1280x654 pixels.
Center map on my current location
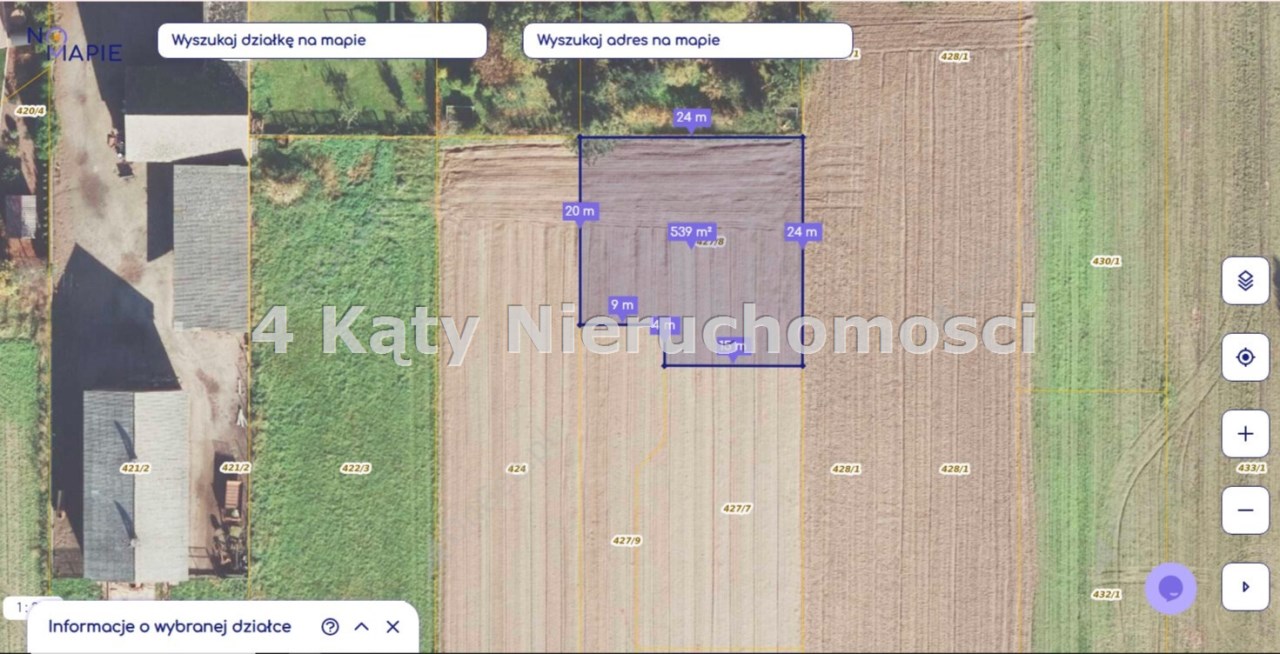1245,357
